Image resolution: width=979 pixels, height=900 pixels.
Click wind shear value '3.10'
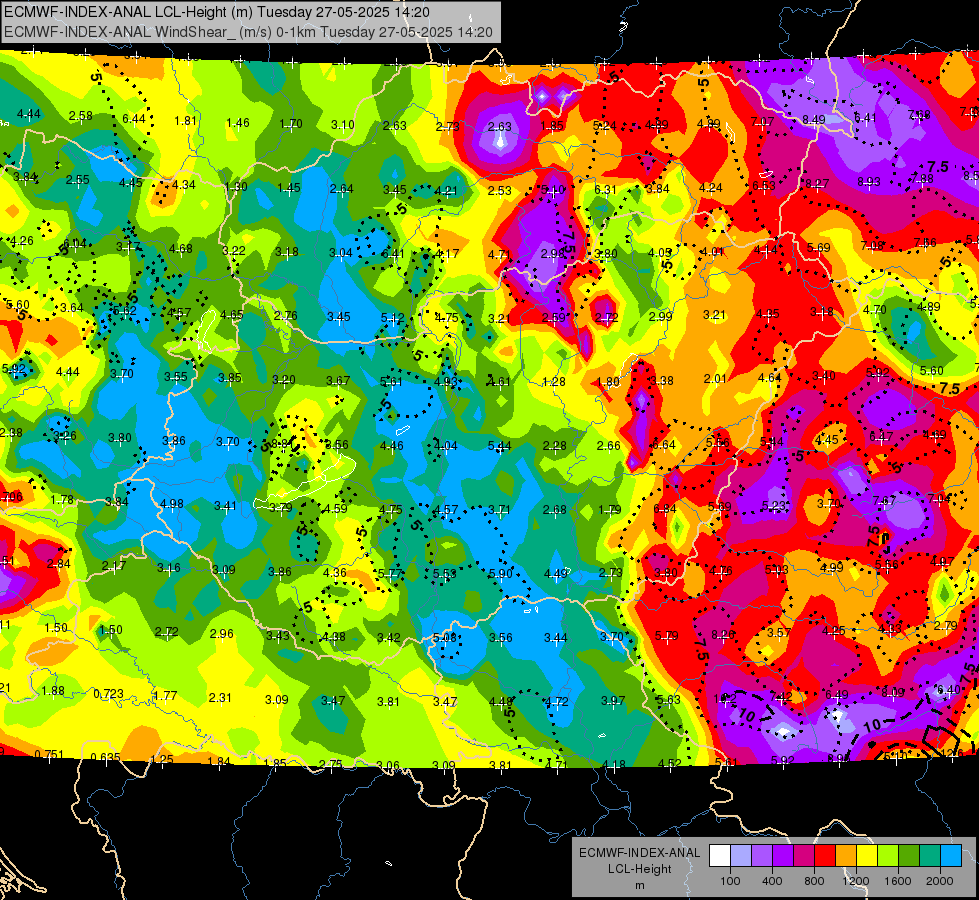point(343,124)
